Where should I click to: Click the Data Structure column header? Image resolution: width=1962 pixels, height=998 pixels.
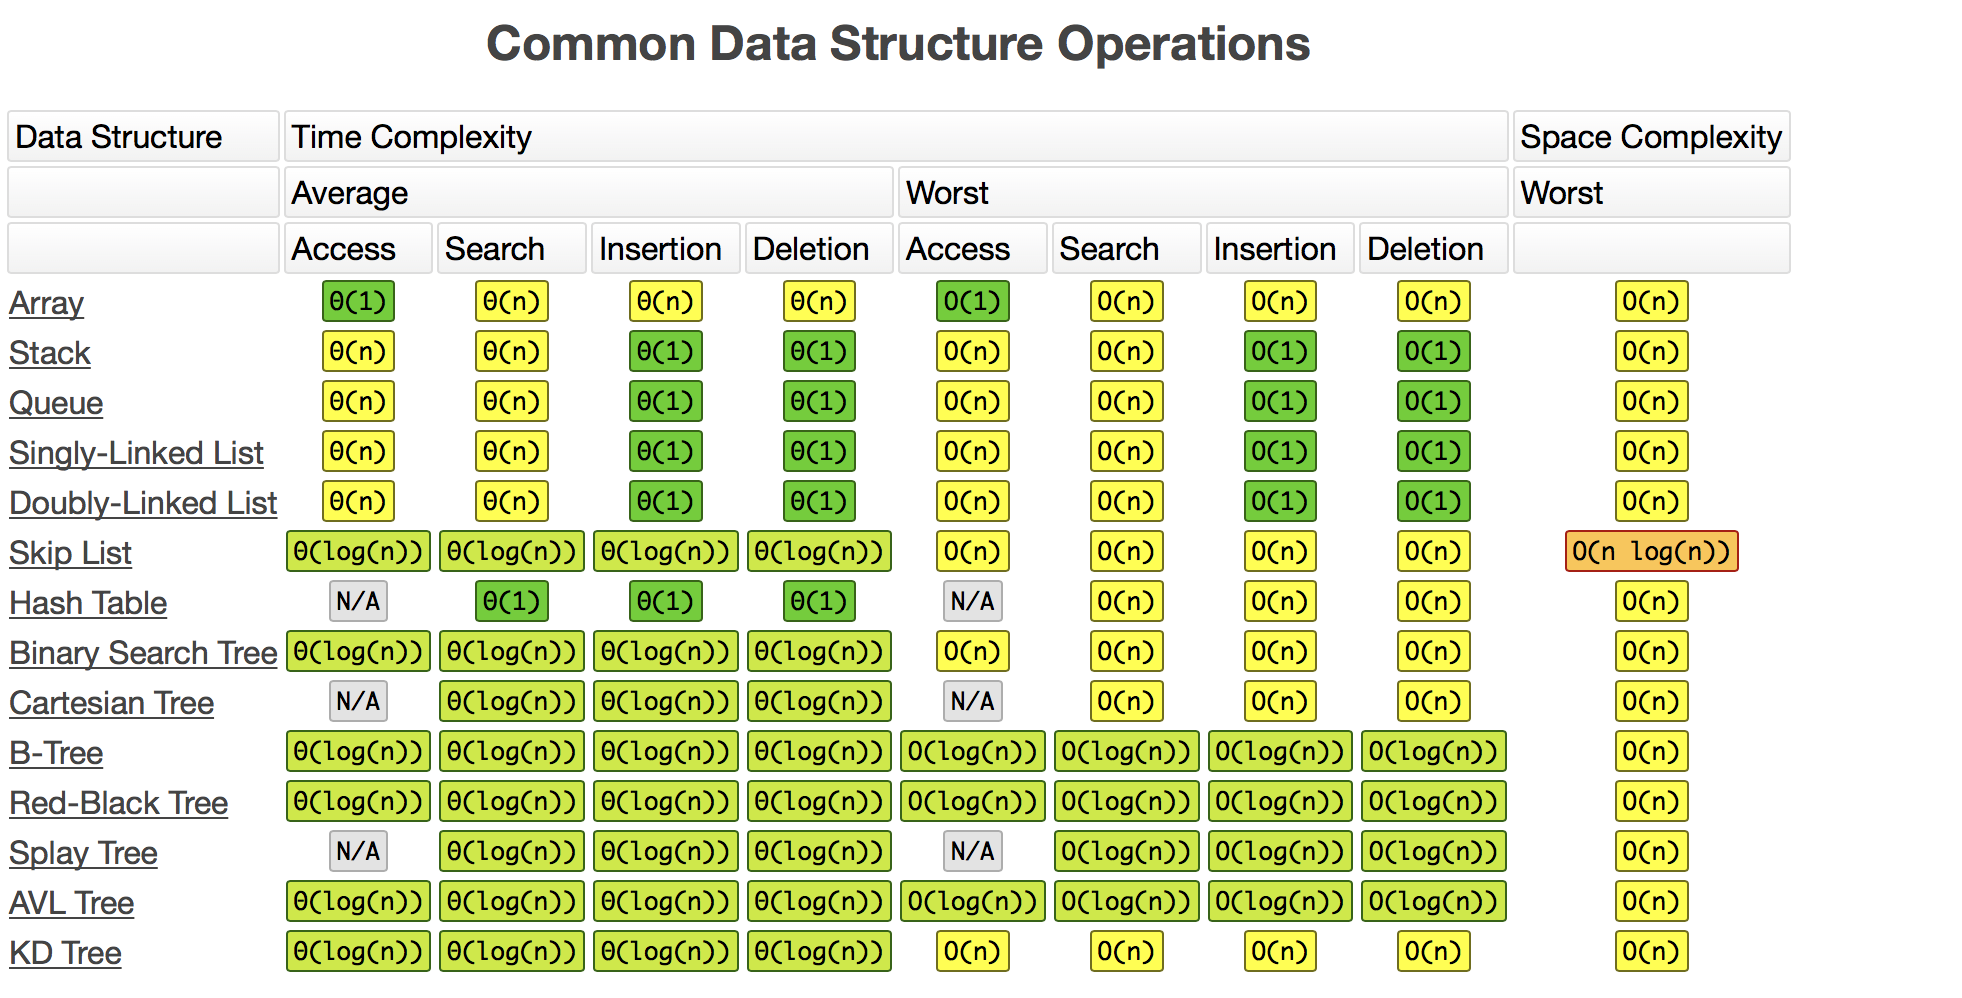click(x=143, y=137)
